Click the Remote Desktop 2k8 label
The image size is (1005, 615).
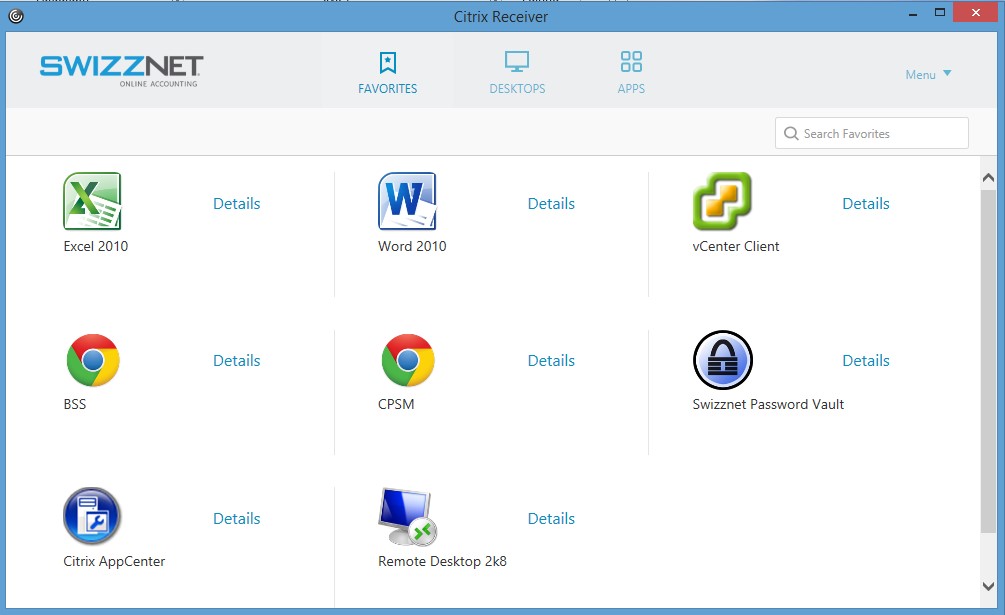pyautogui.click(x=442, y=562)
